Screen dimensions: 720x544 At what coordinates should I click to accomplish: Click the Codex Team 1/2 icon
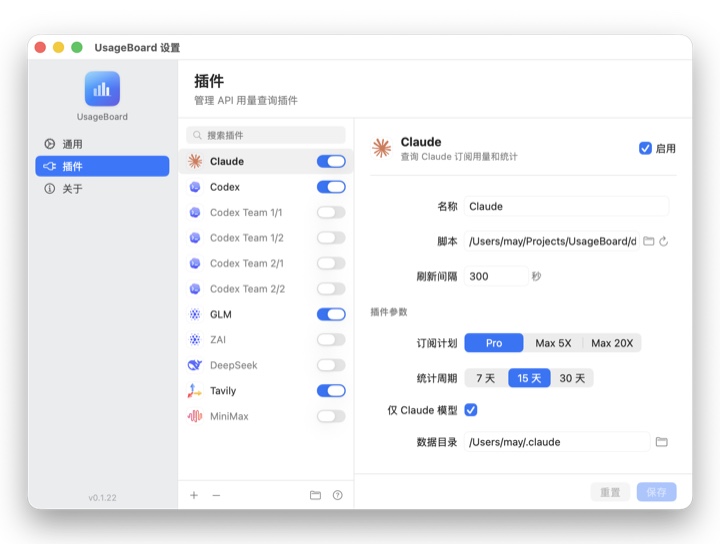click(x=195, y=238)
